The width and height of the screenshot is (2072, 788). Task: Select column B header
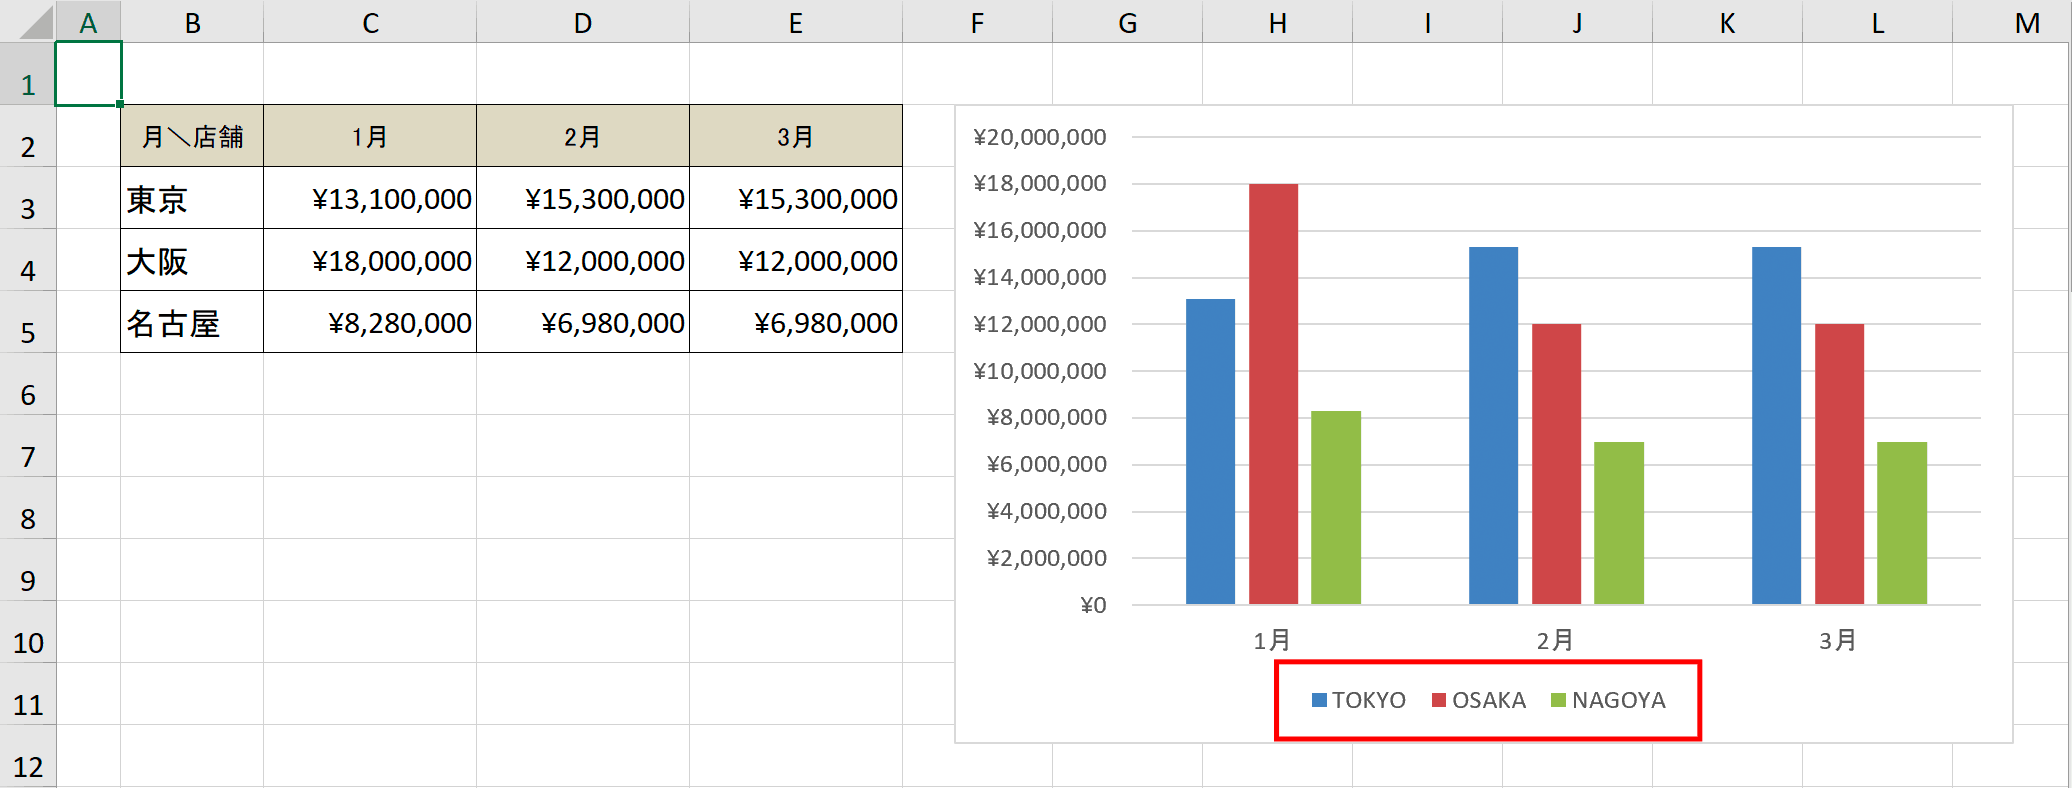click(192, 22)
